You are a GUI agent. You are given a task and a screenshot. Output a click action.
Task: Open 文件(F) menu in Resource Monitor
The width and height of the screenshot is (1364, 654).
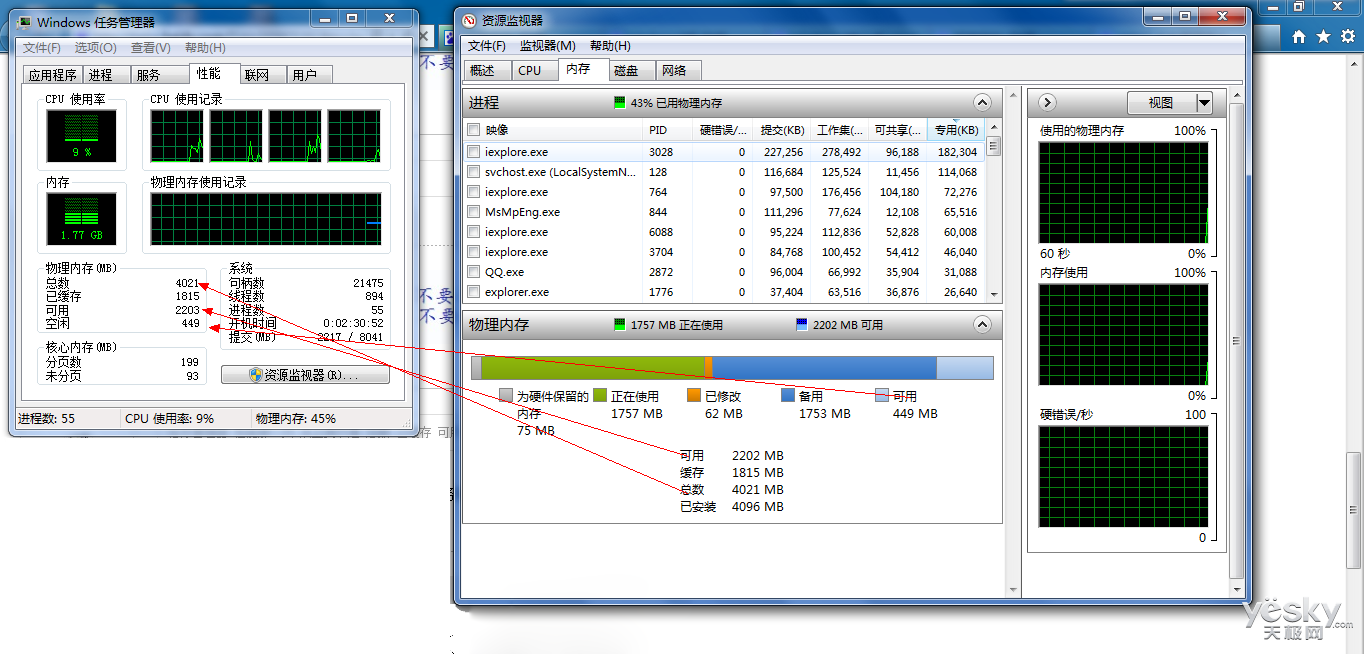click(488, 46)
